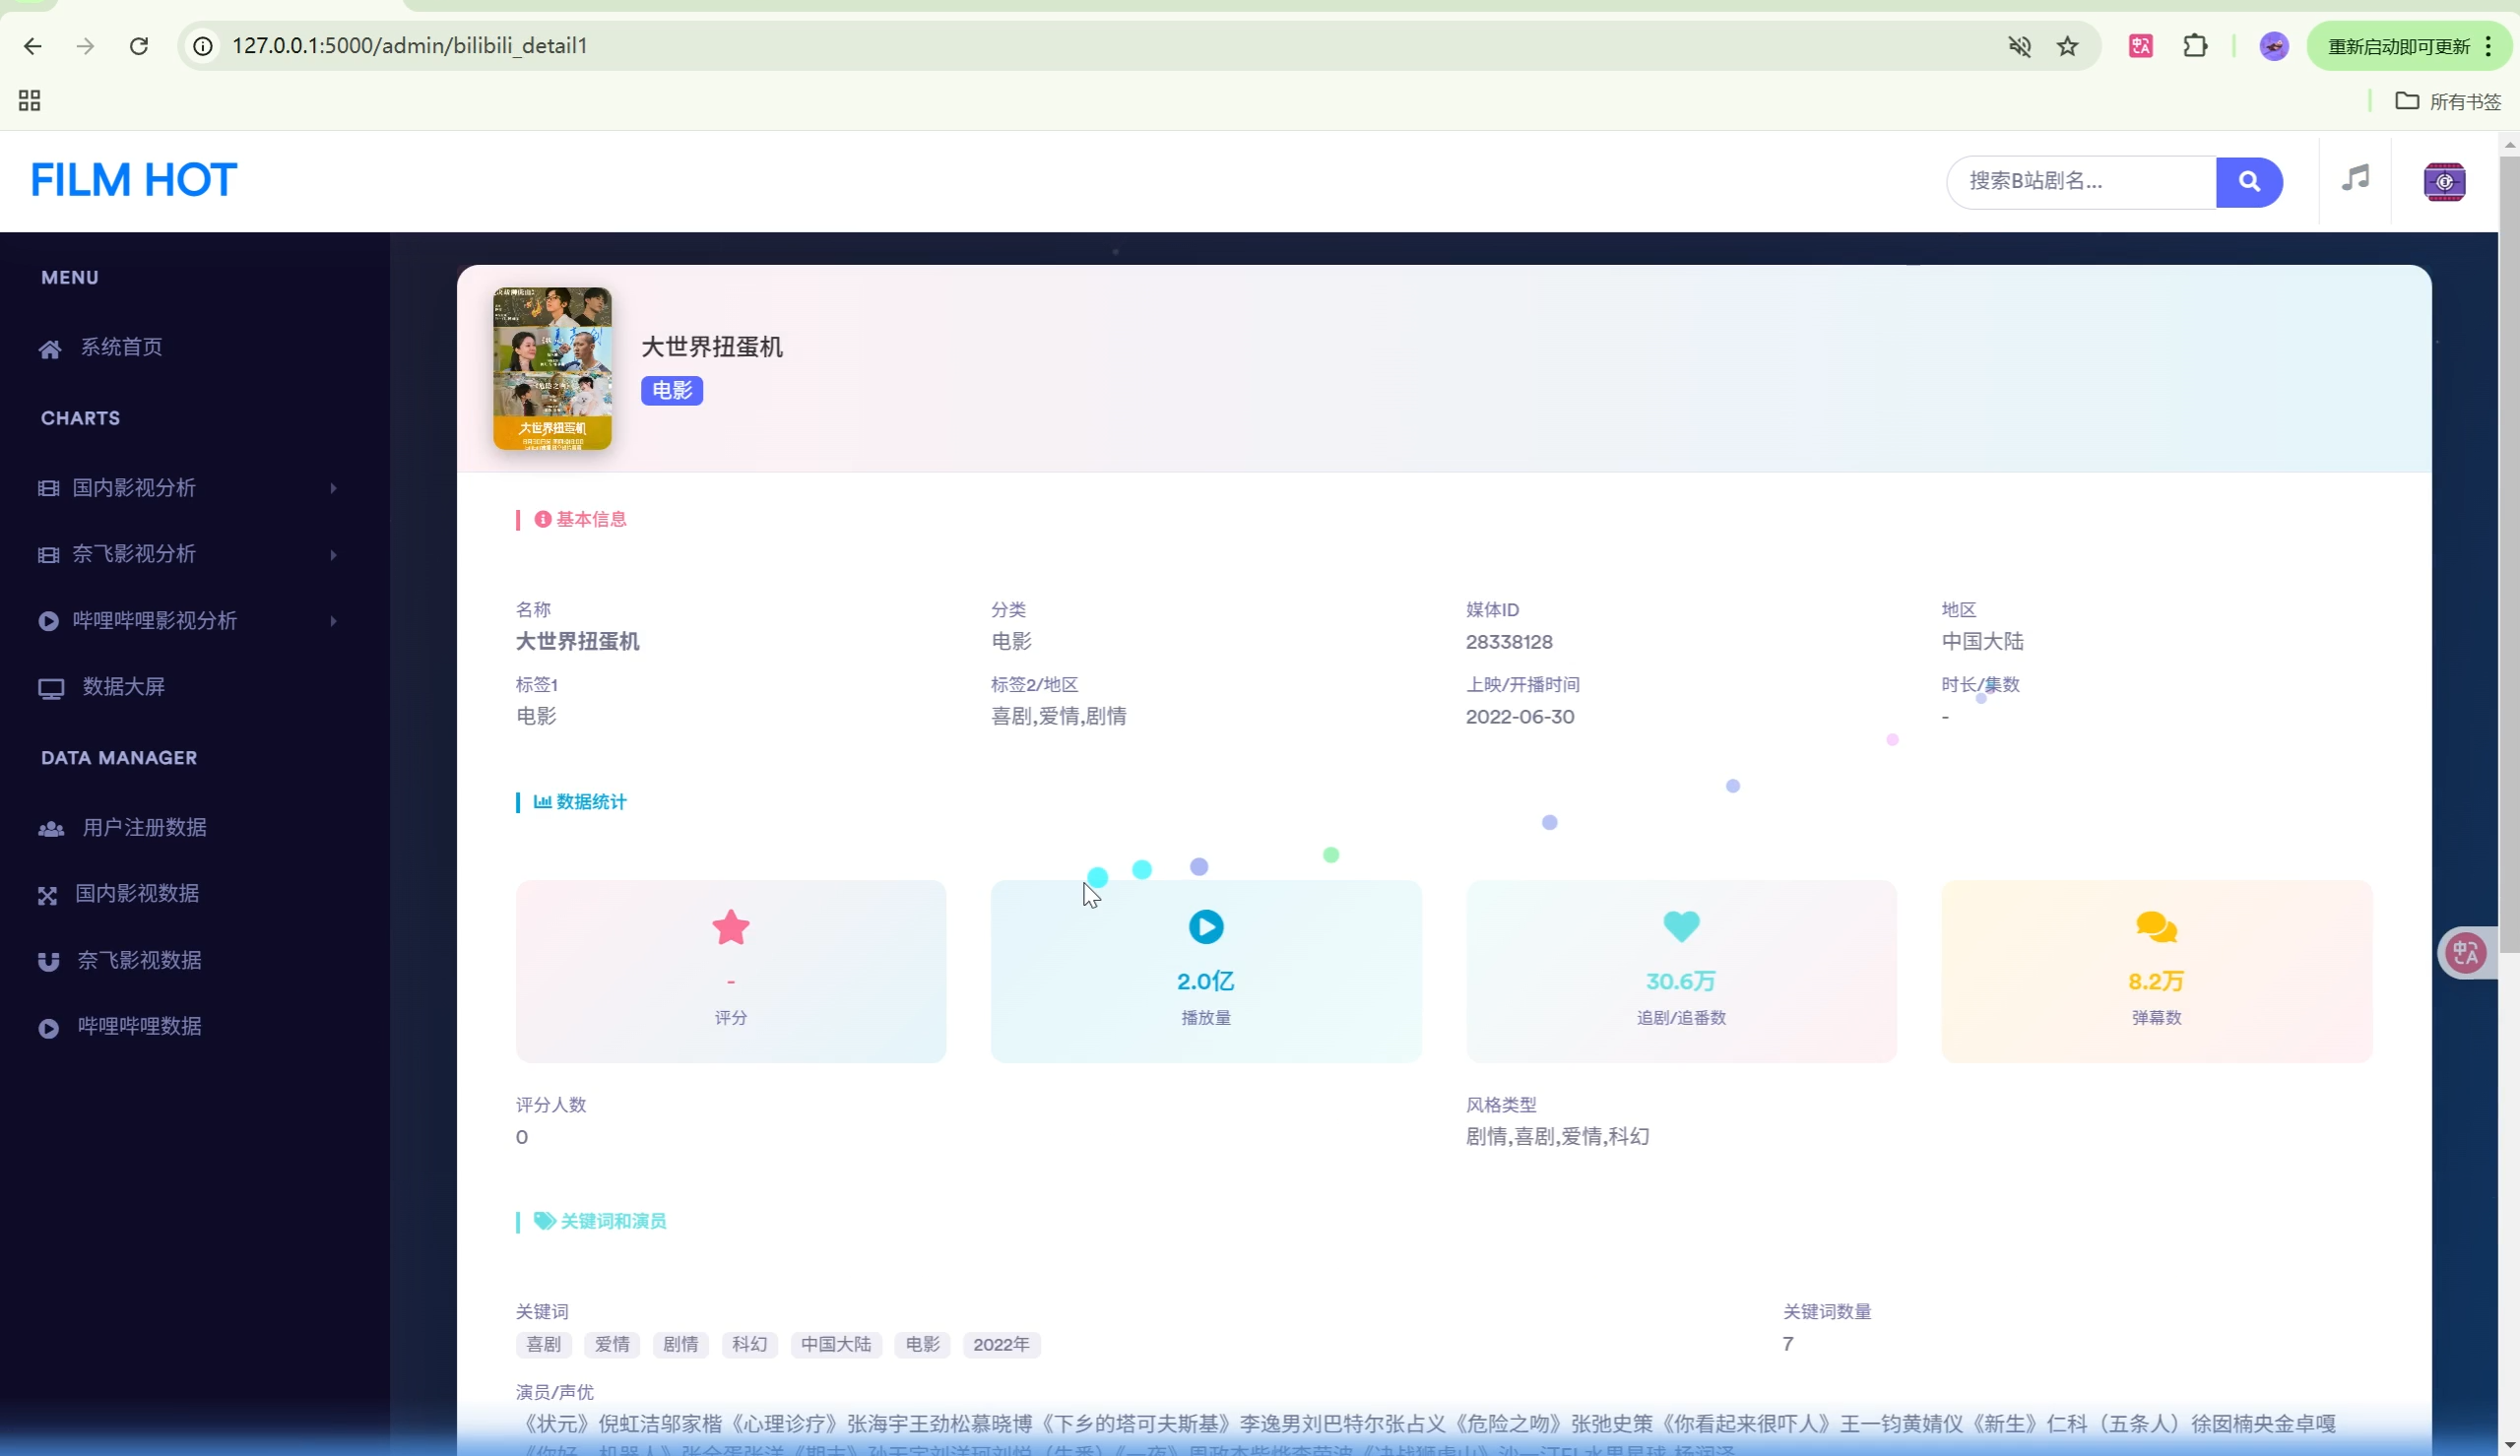Open the purple user avatar icon

pos(2443,181)
